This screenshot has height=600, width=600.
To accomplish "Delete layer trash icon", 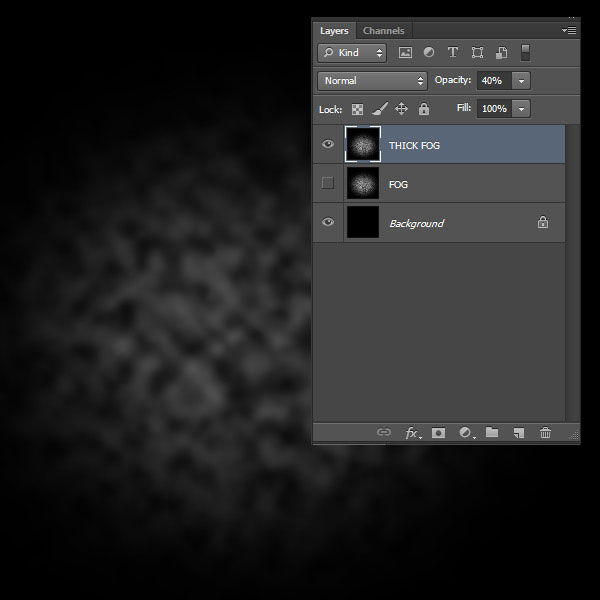I will click(545, 433).
